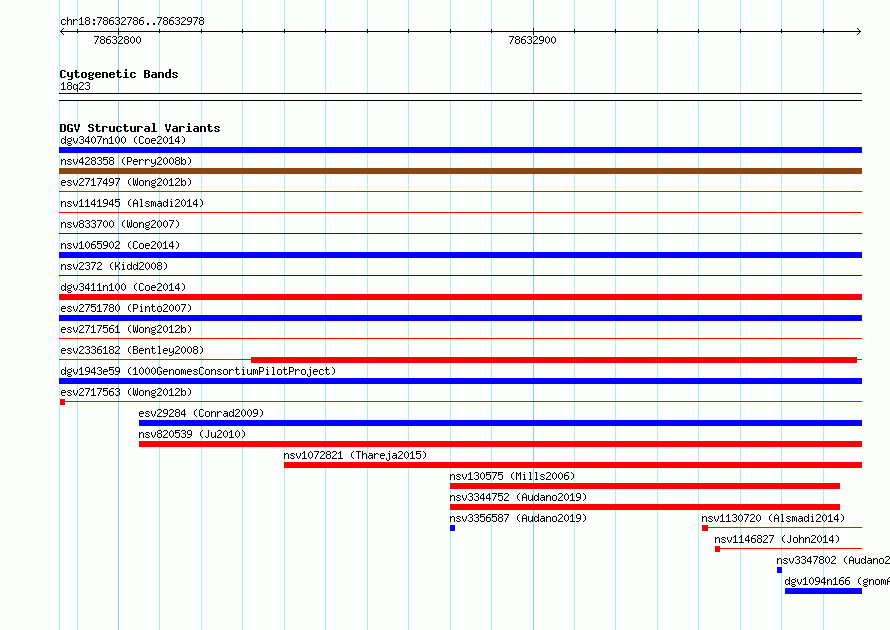Select esv2336182 (Bentley2008) label
Screen dimensions: 890x630
[x=132, y=350]
